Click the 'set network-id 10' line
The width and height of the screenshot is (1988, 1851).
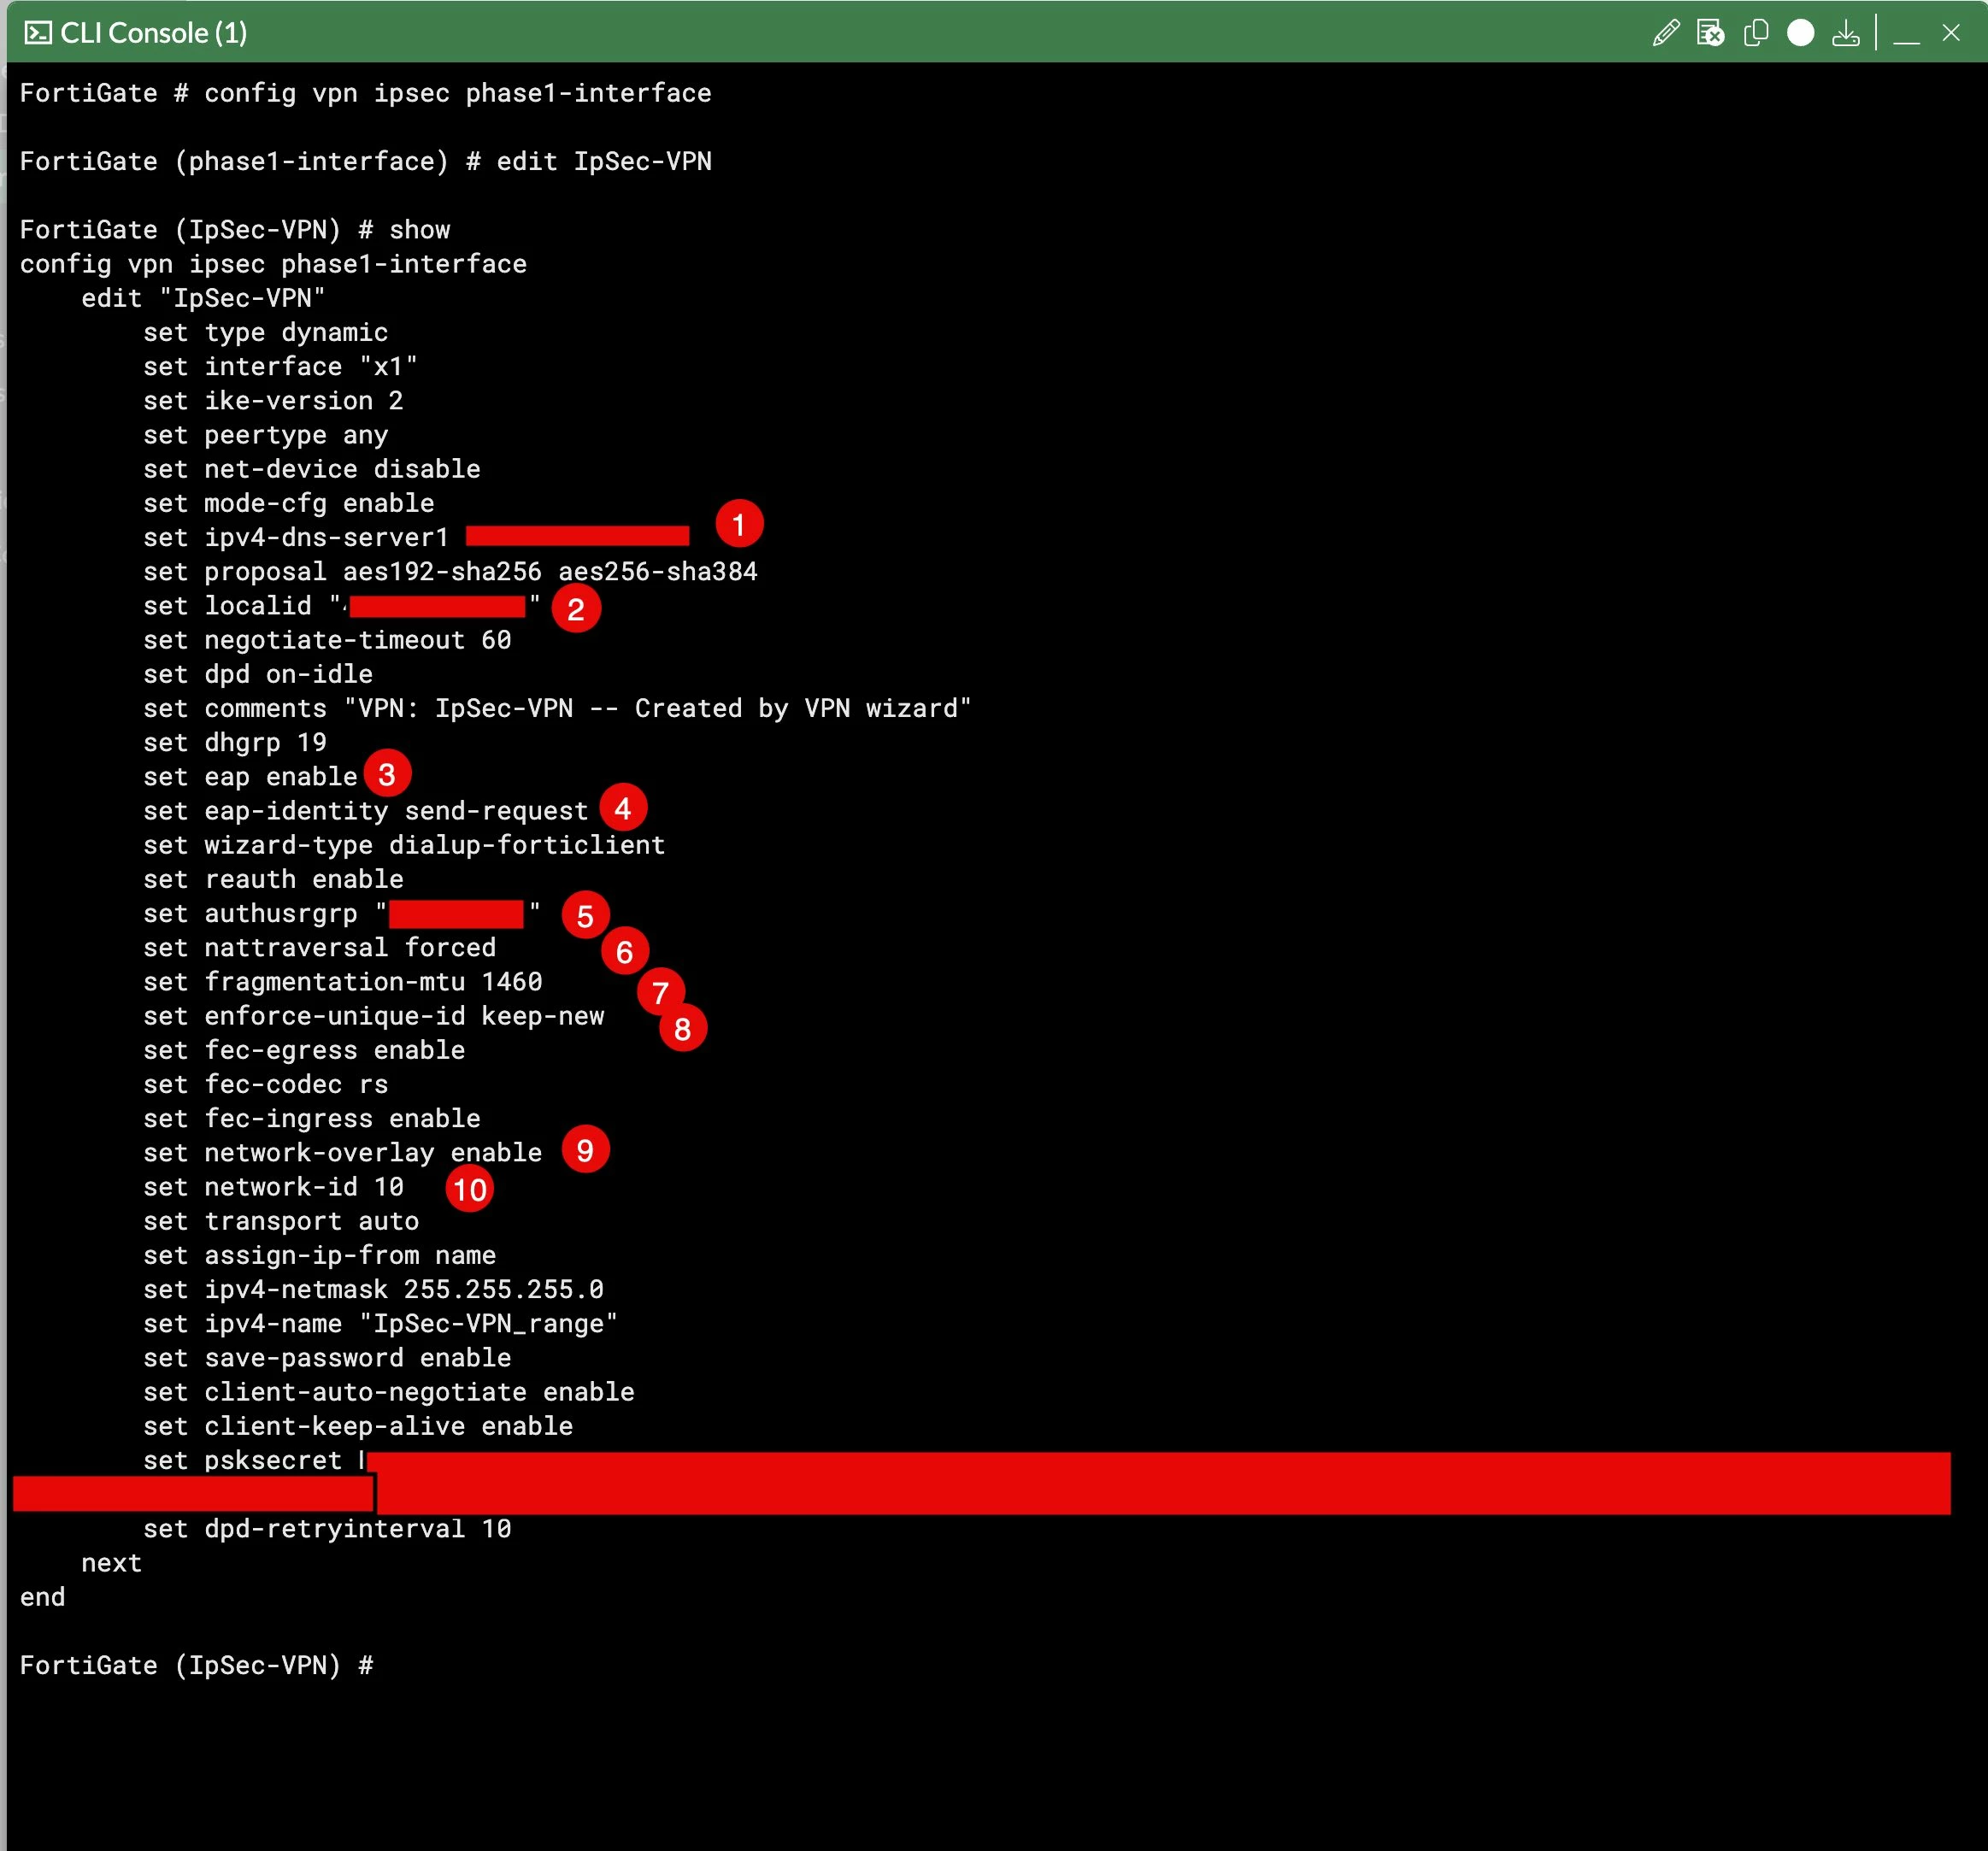[x=273, y=1187]
